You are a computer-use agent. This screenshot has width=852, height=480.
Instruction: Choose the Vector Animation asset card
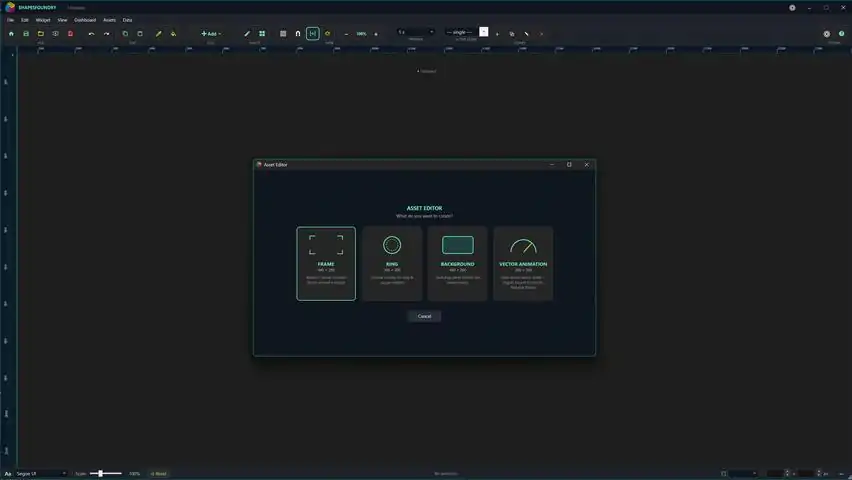(x=523, y=264)
